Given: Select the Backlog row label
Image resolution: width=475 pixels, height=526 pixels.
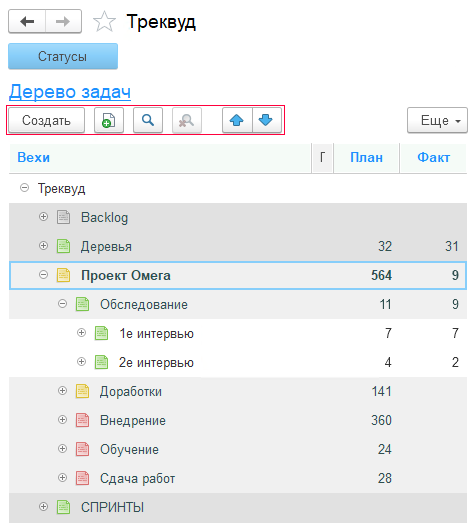Looking at the screenshot, I should (x=104, y=217).
